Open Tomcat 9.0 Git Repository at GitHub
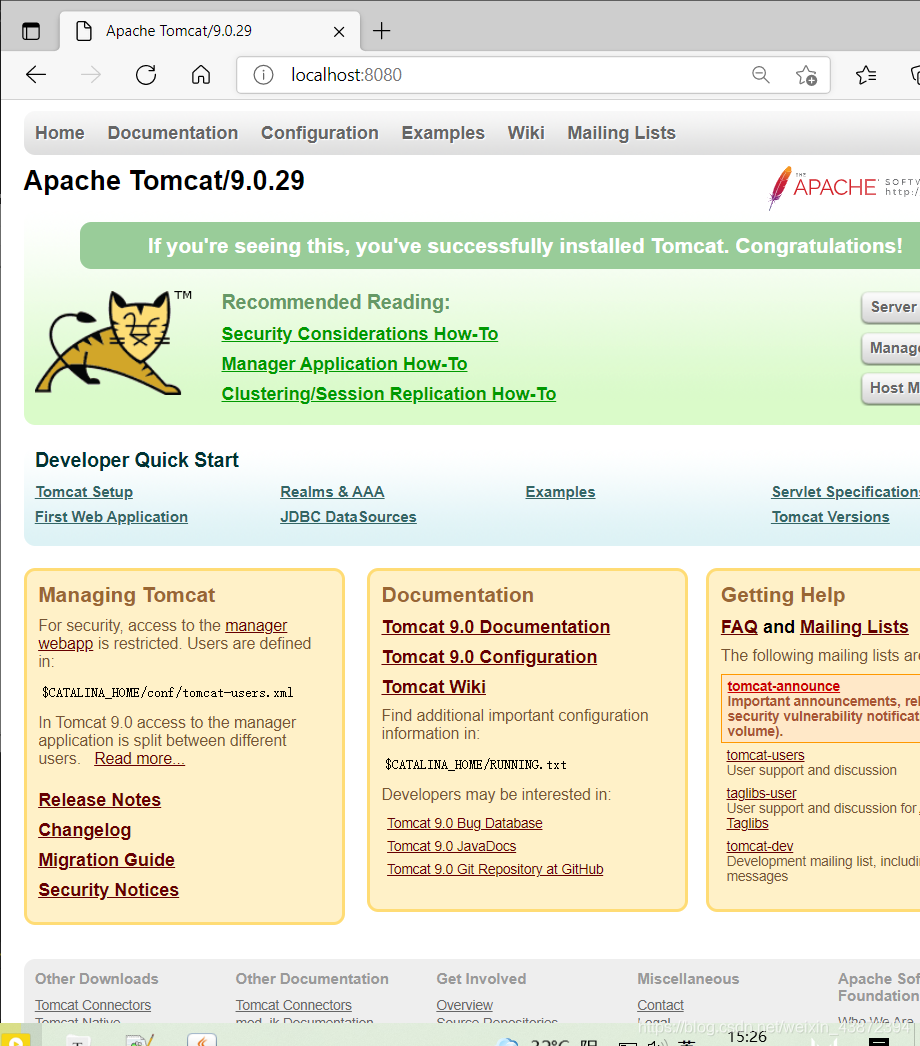 click(495, 869)
